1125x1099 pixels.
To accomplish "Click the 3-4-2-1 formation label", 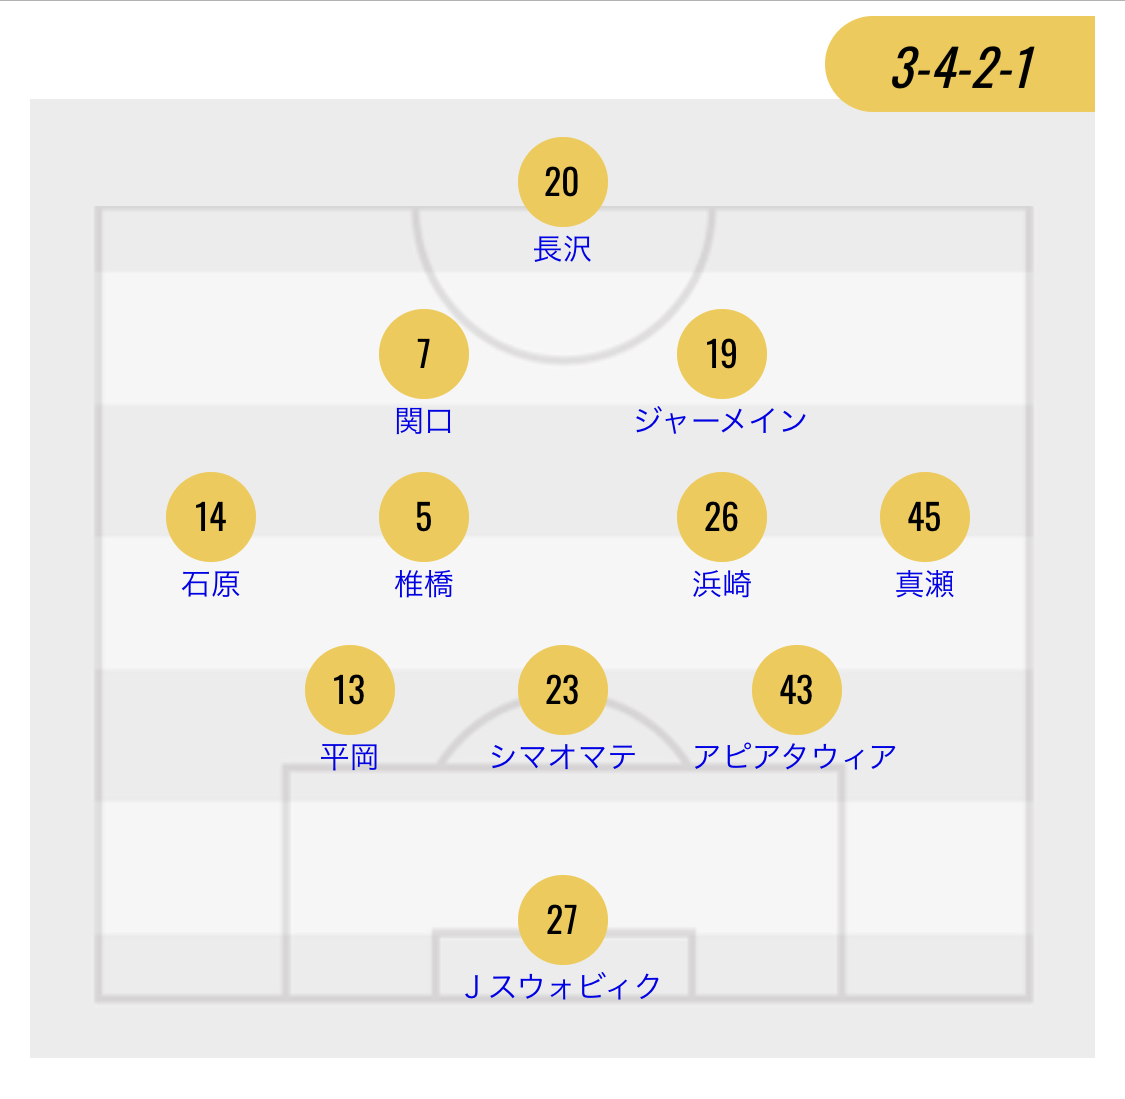I will coord(962,68).
